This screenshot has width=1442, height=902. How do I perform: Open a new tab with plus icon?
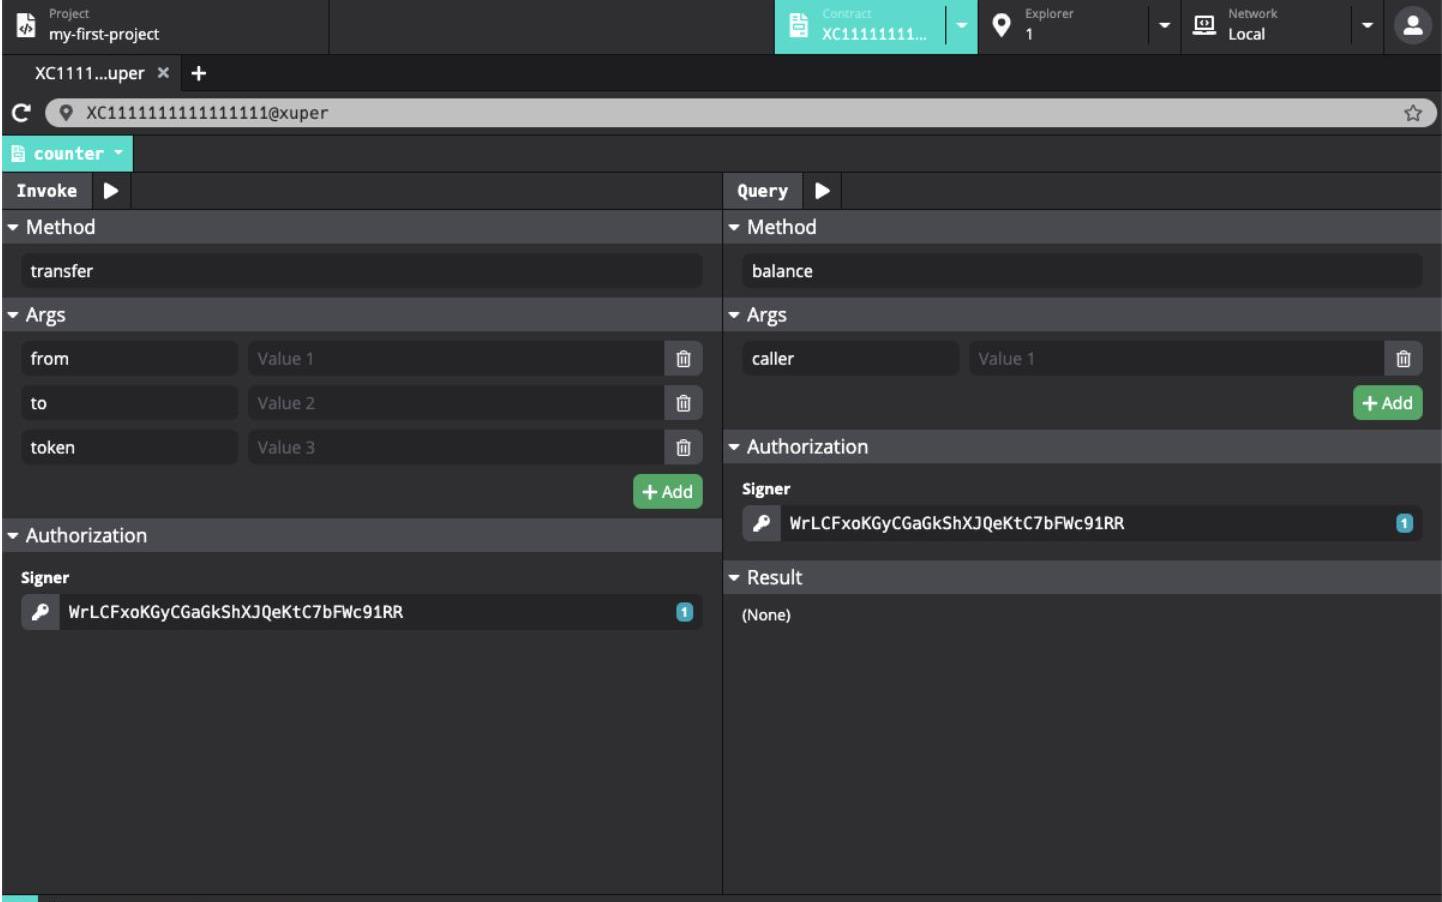pyautogui.click(x=199, y=73)
